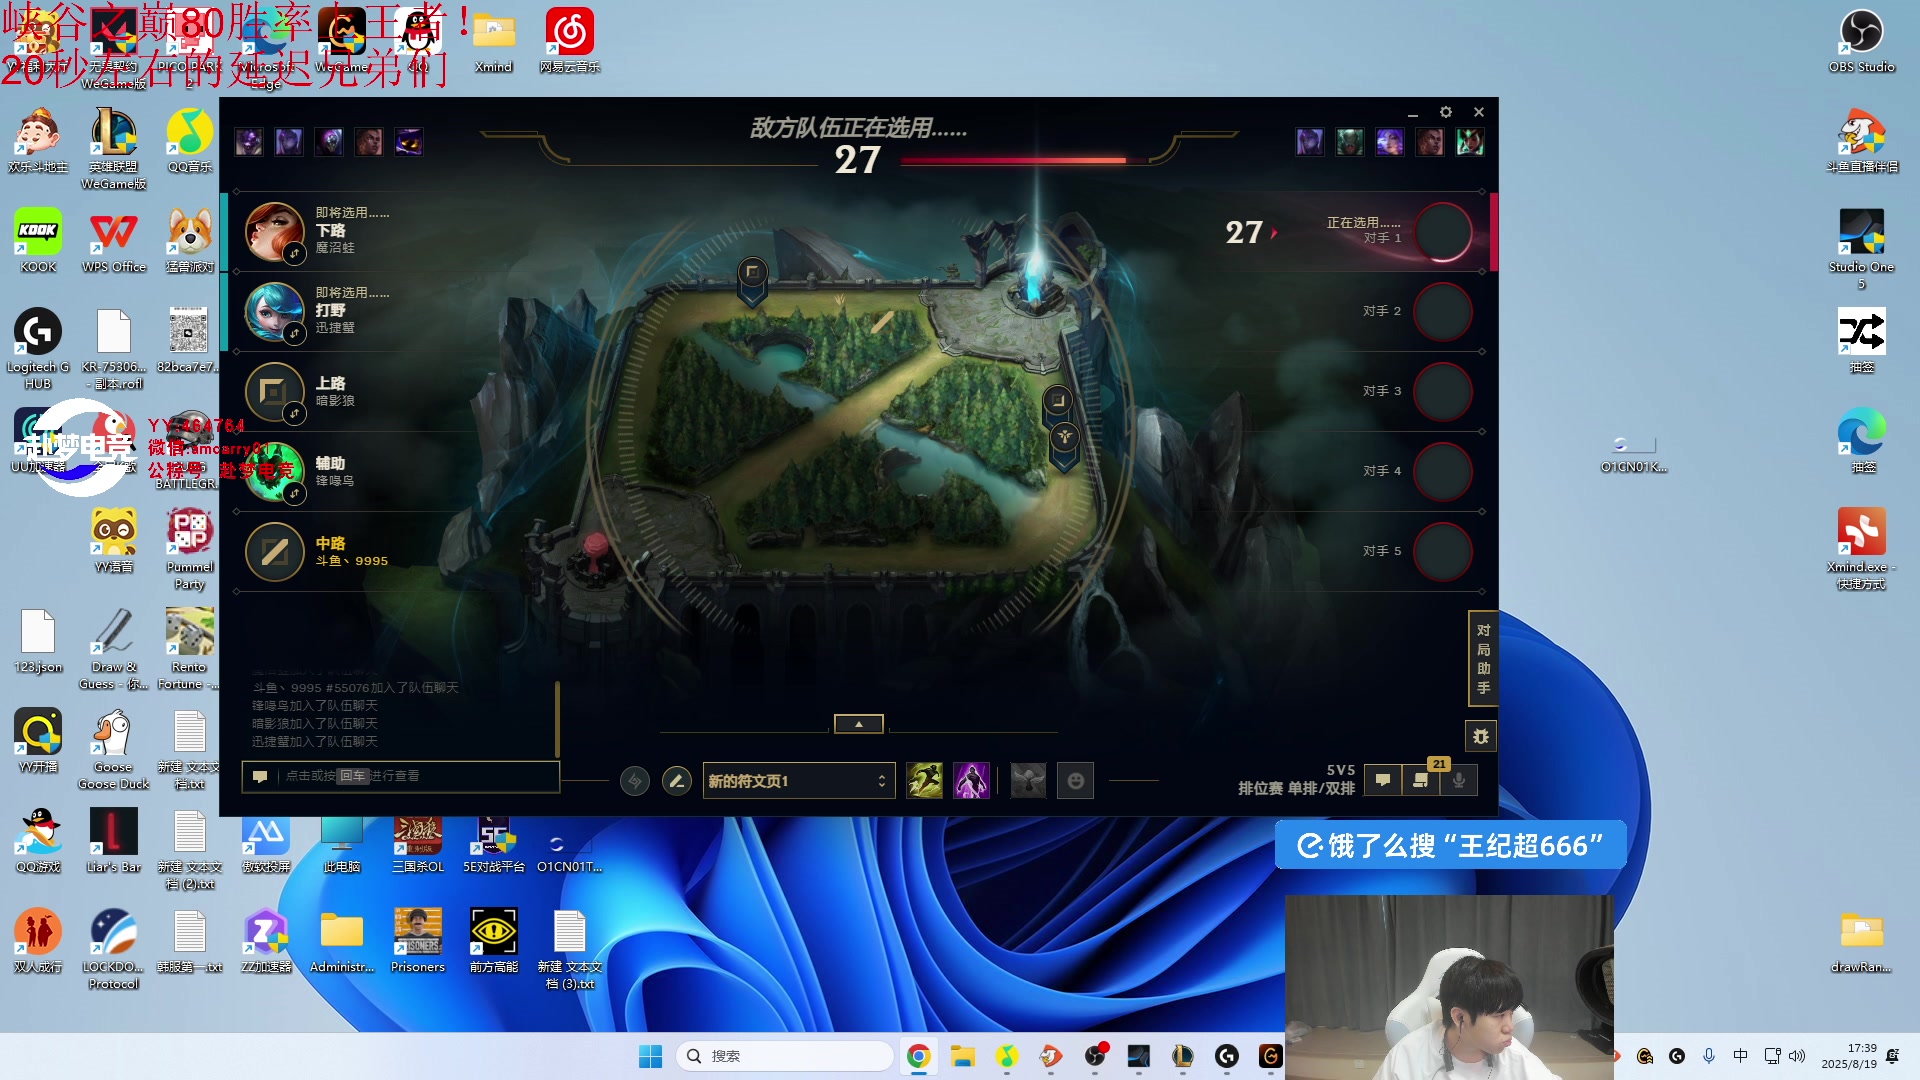The width and height of the screenshot is (1920, 1080).
Task: Open the recommended runes button beside edit pencil
Action: click(x=635, y=781)
